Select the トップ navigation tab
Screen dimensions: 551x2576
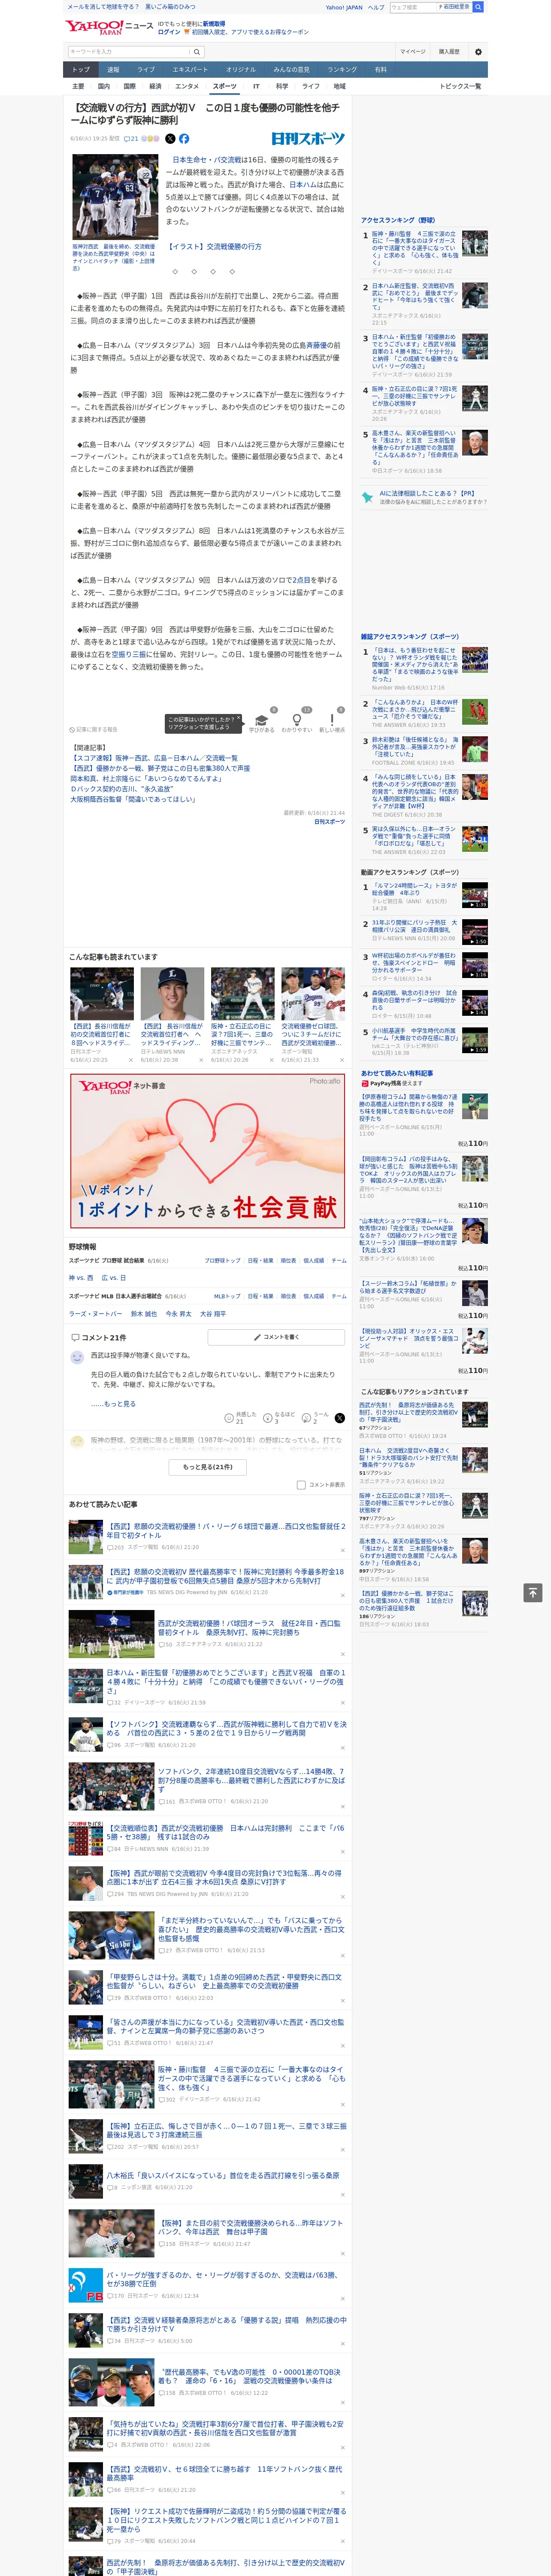[81, 70]
